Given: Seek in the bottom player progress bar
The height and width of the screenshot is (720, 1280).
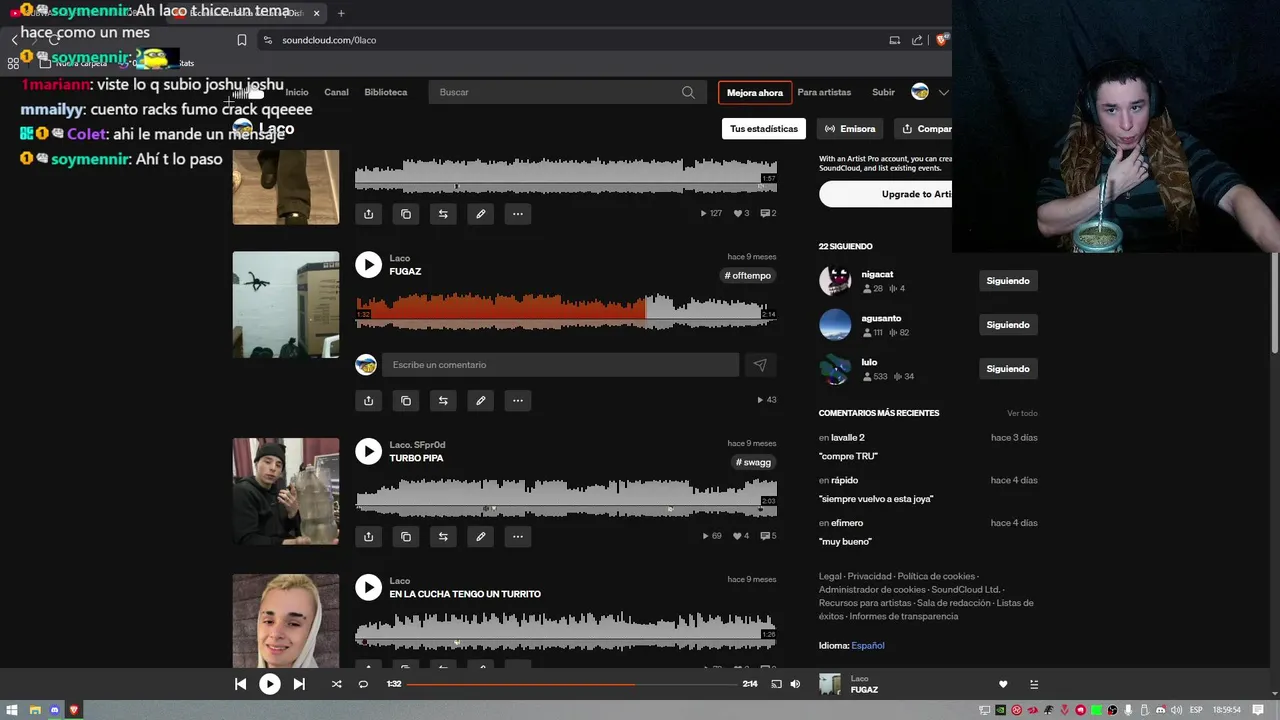Looking at the screenshot, I should click(x=572, y=684).
